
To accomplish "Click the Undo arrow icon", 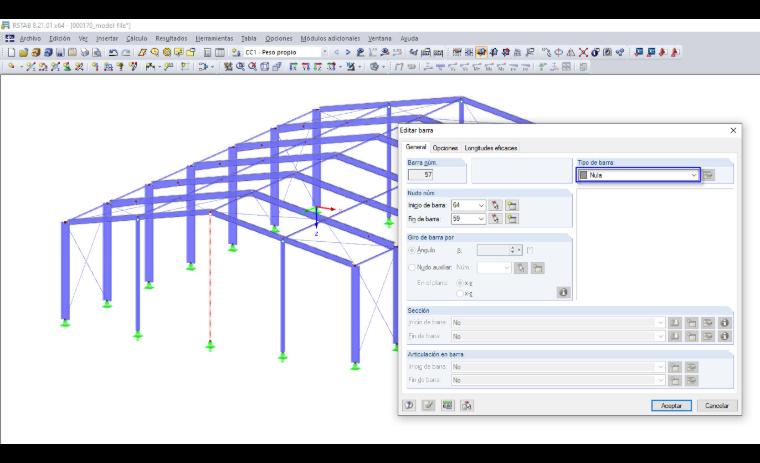I will pyautogui.click(x=113, y=52).
